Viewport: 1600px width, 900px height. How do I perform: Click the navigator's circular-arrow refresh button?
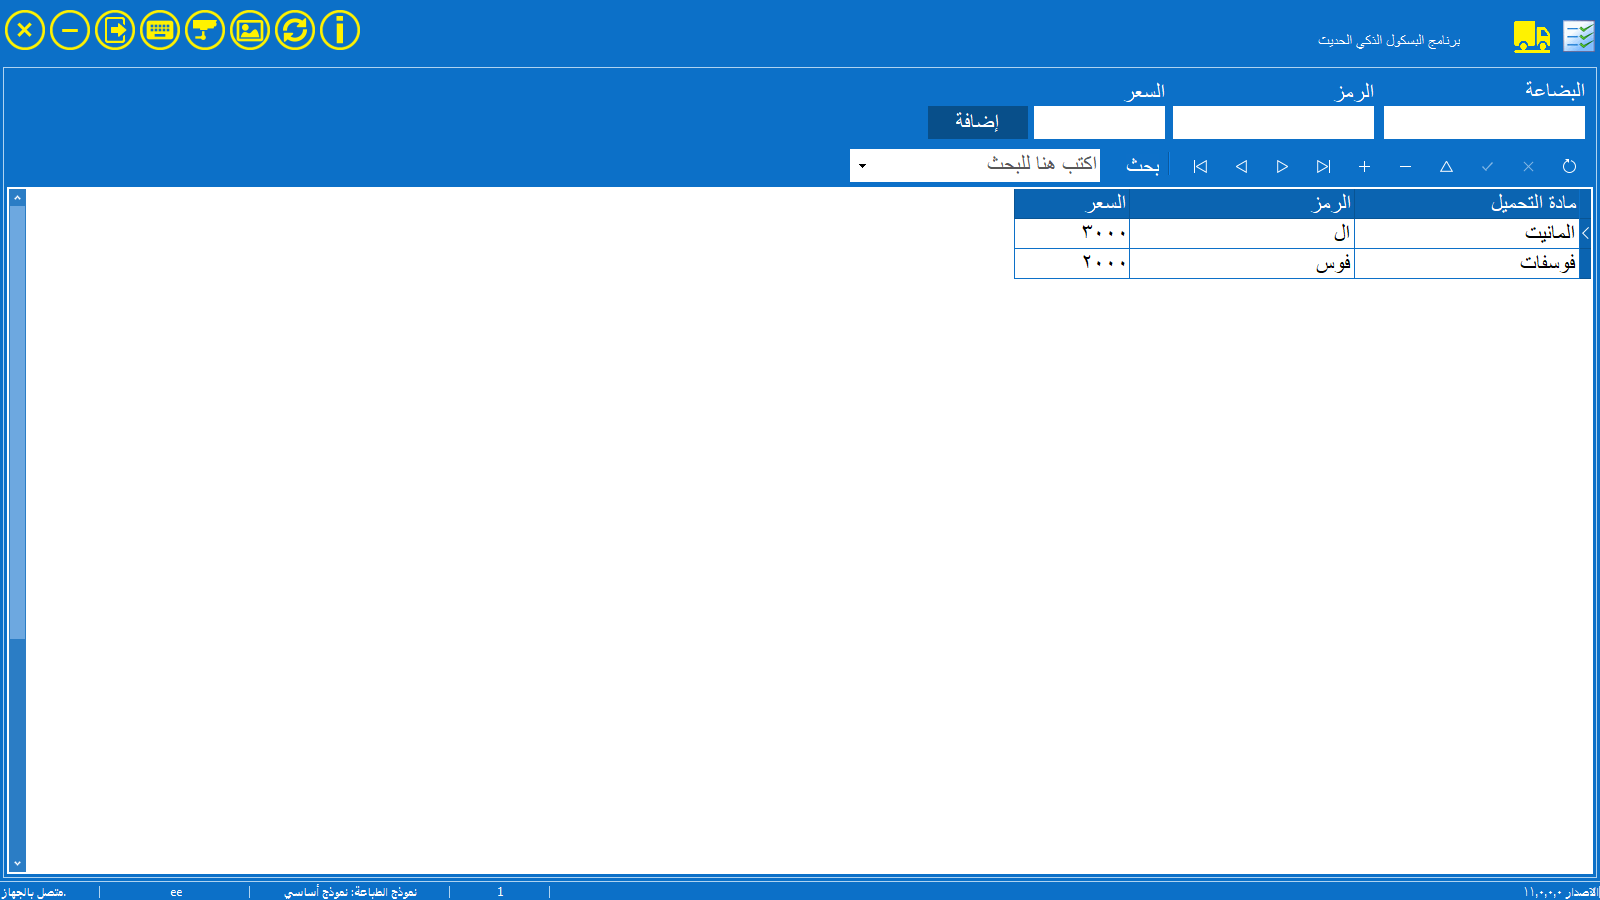(1569, 167)
